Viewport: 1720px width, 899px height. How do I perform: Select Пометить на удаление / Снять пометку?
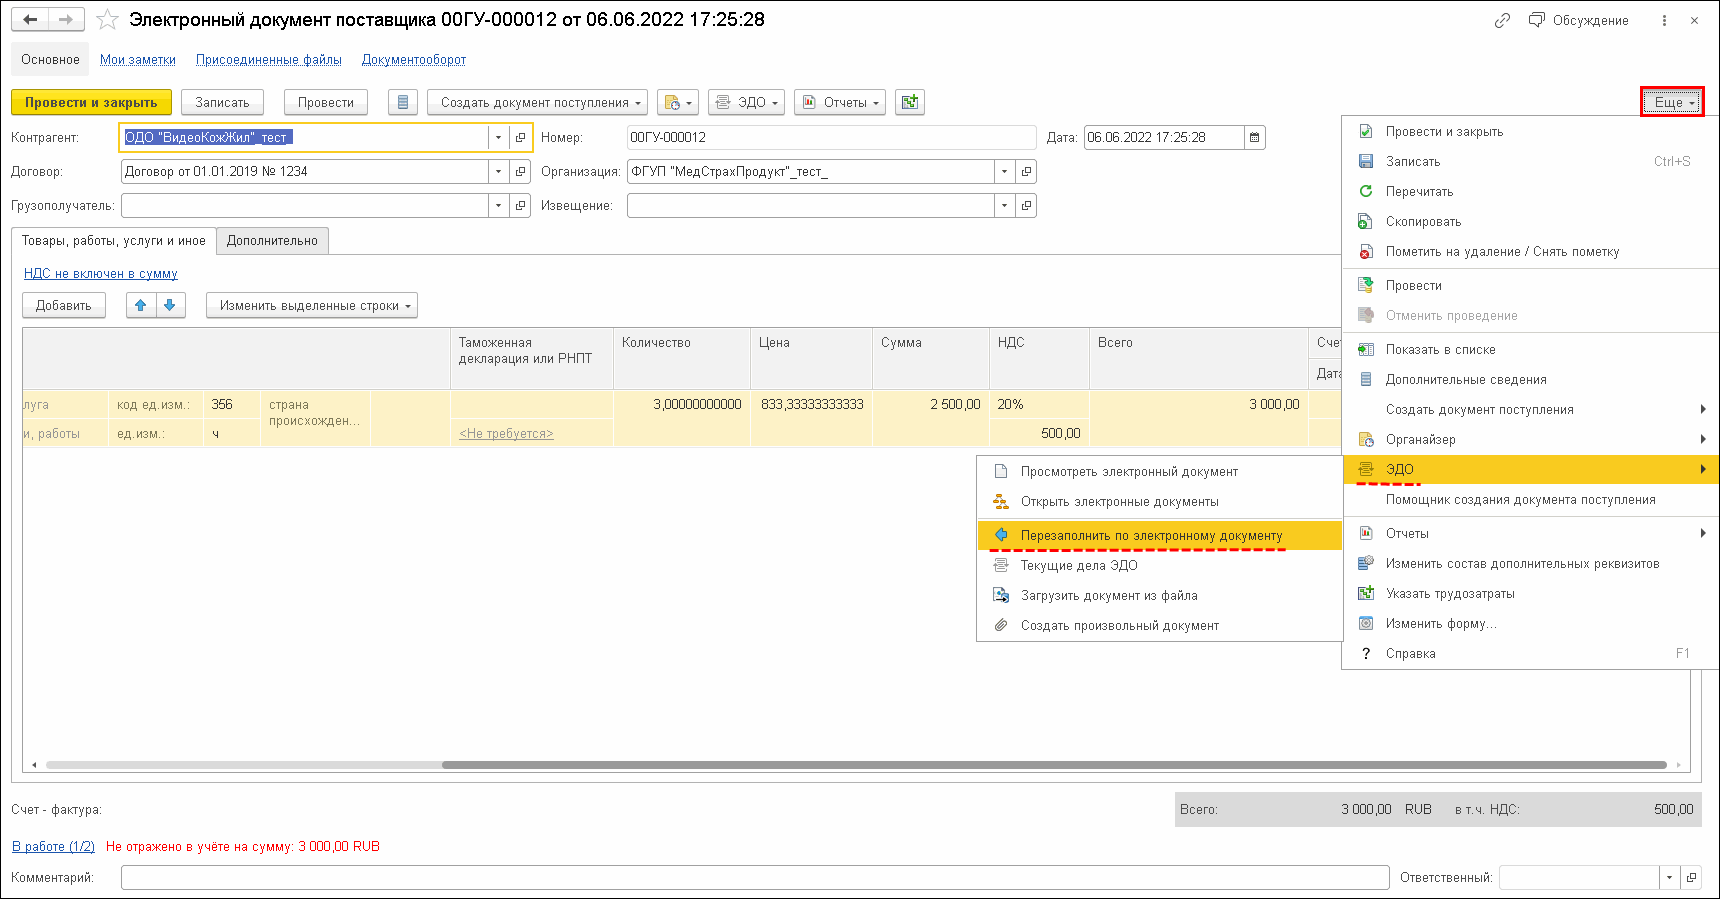coord(1529,251)
